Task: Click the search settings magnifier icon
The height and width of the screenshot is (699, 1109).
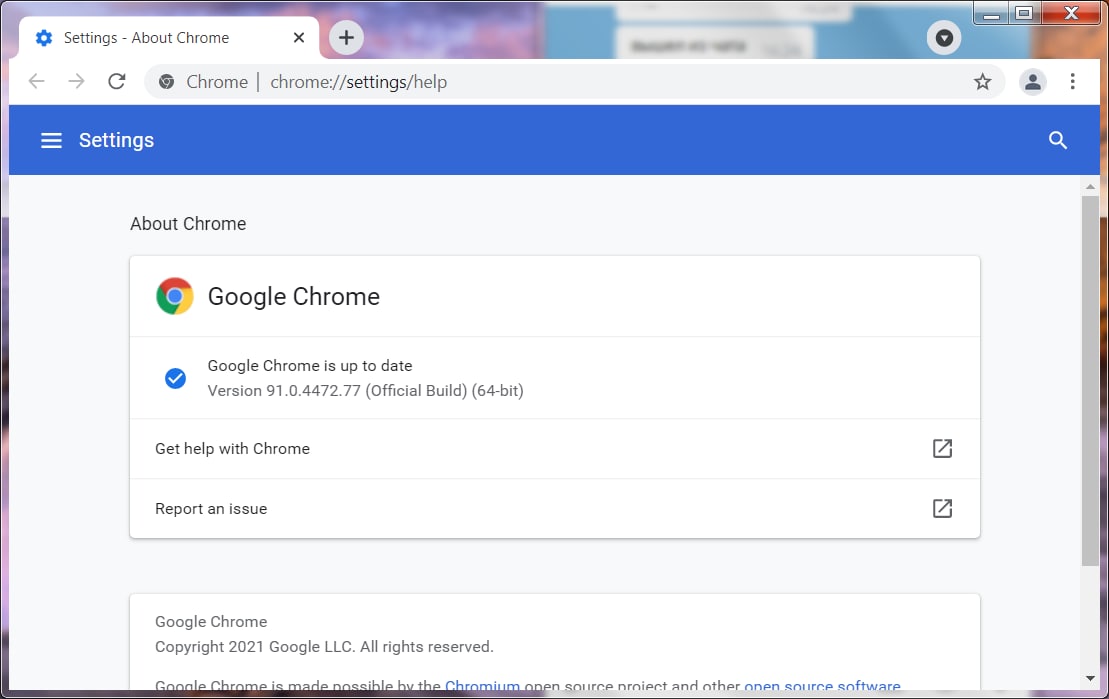Action: pos(1057,140)
